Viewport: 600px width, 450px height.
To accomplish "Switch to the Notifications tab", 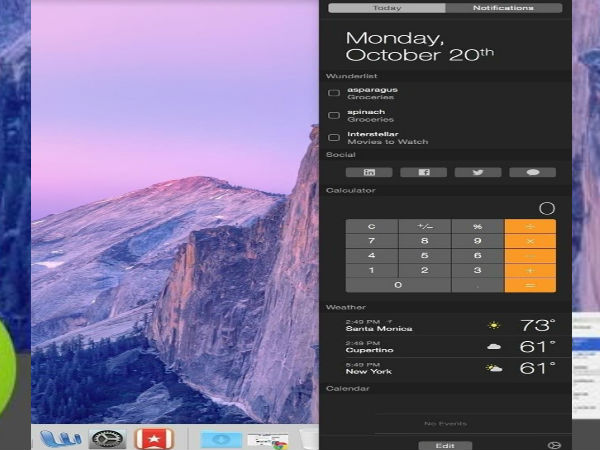I will click(x=503, y=8).
